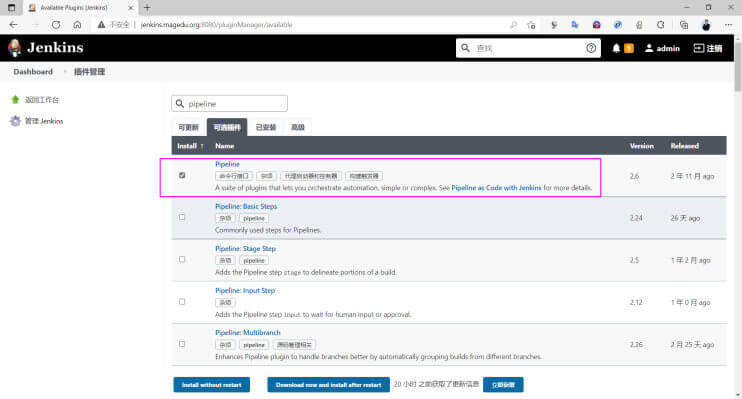
Task: Open the Pipeline: Stage Step link
Action: point(245,248)
